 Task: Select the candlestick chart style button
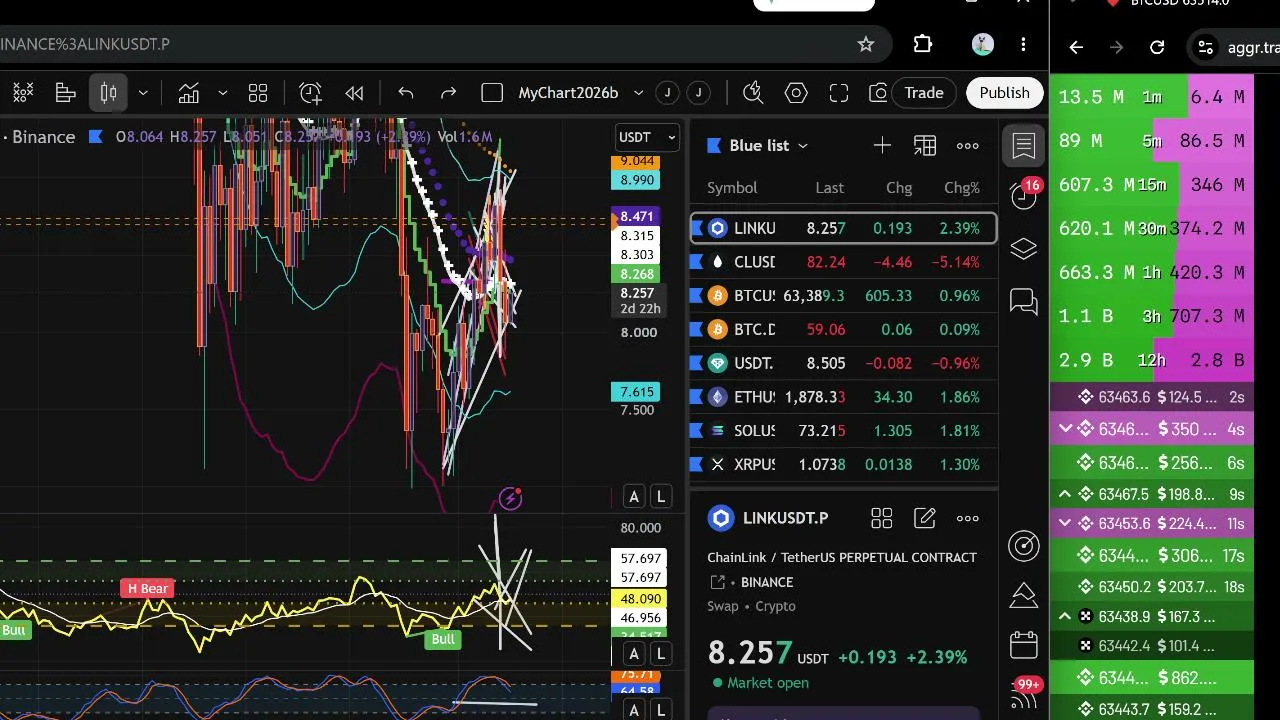click(x=109, y=93)
